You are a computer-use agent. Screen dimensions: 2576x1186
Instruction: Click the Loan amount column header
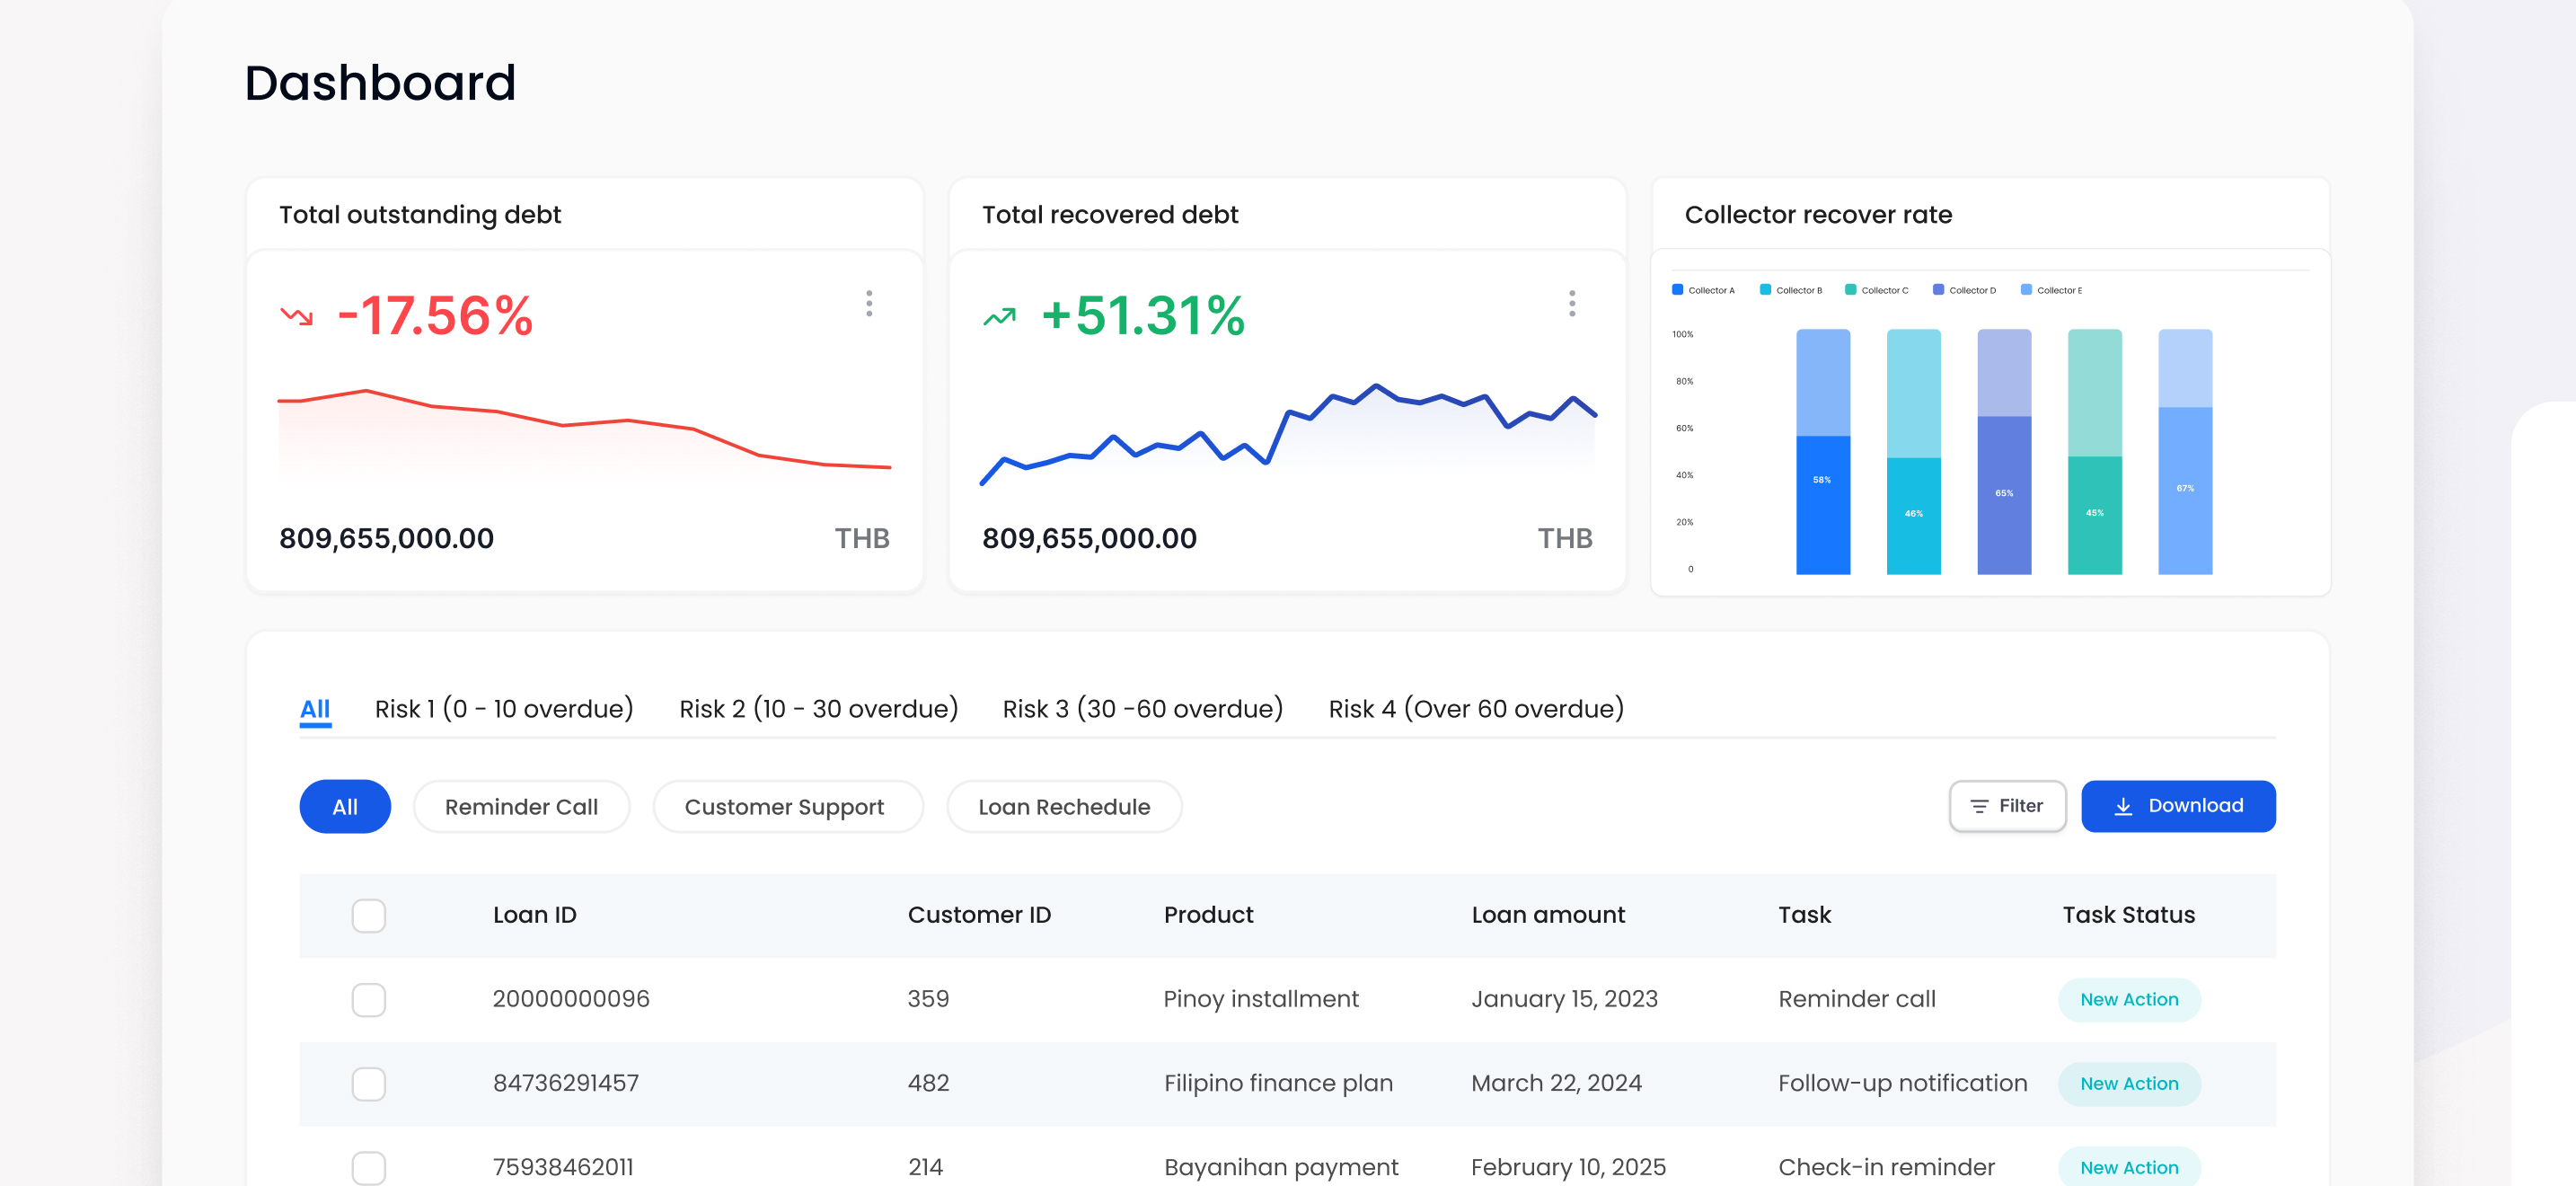point(1548,915)
